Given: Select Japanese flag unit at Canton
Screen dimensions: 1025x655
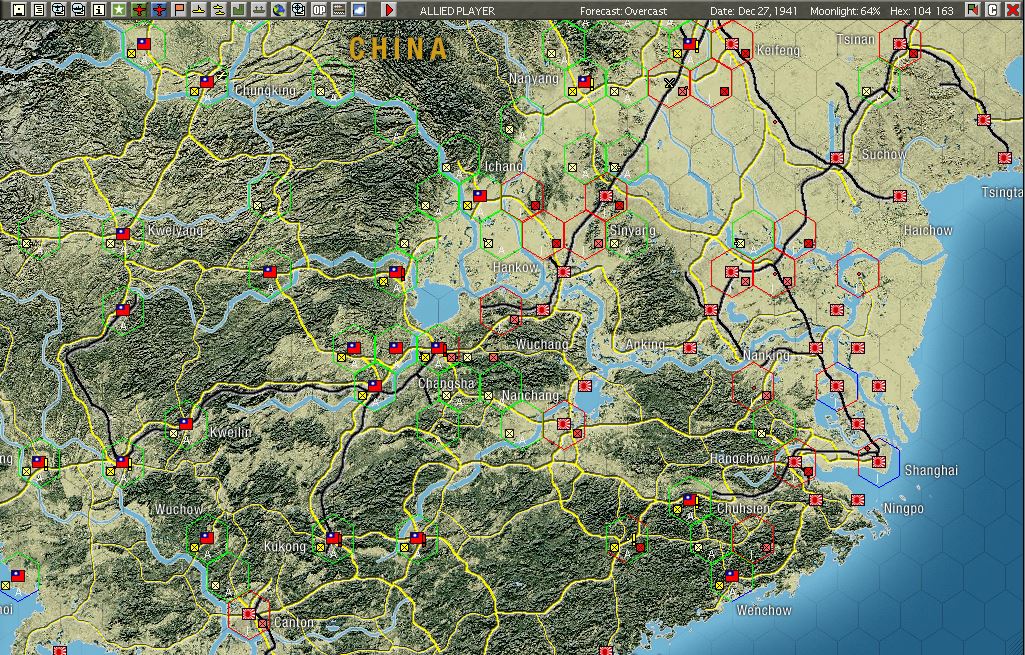Looking at the screenshot, I should pos(249,614).
